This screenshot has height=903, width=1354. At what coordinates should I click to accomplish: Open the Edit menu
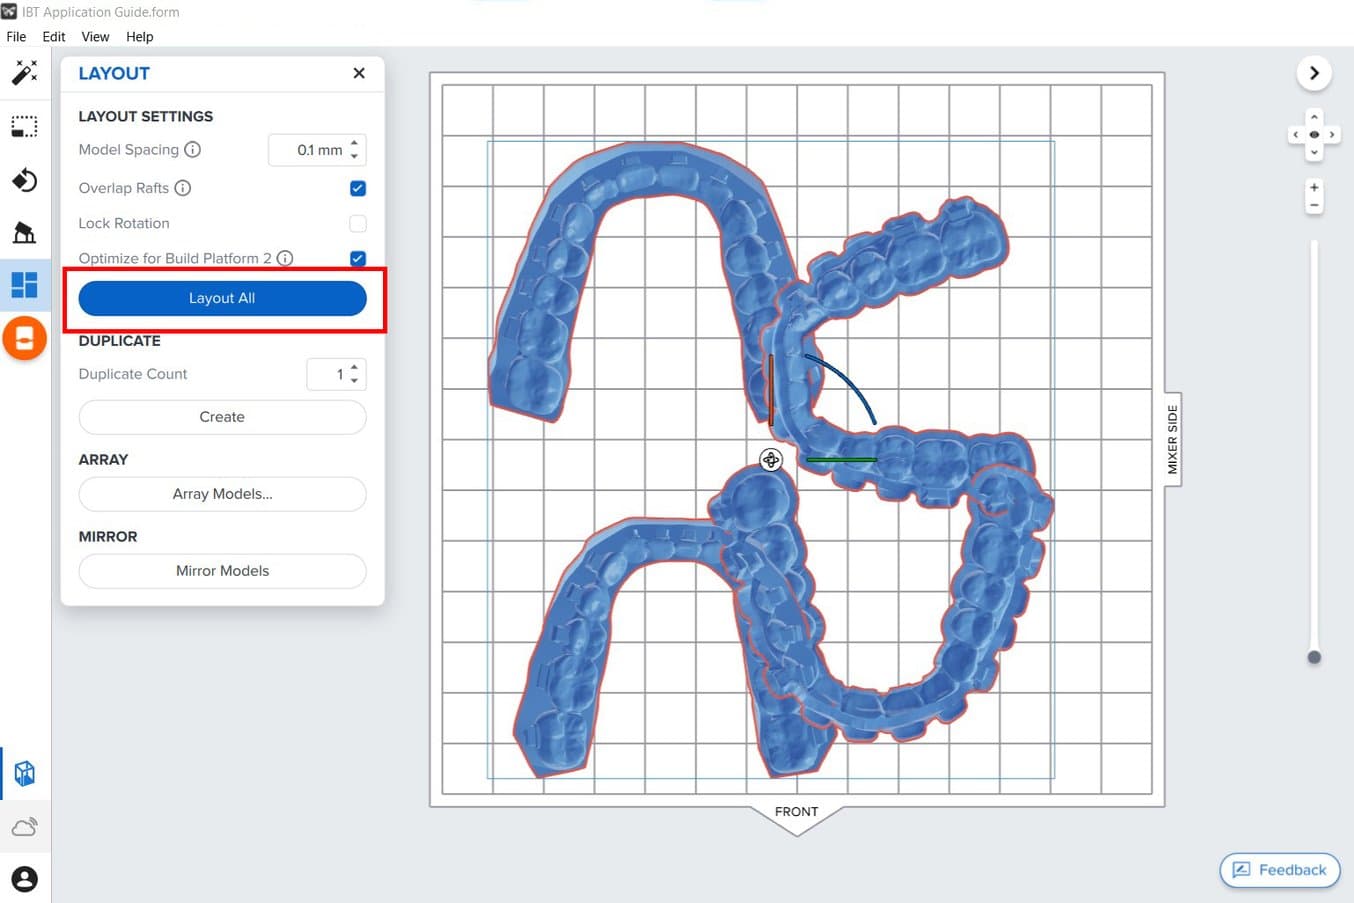[x=54, y=36]
